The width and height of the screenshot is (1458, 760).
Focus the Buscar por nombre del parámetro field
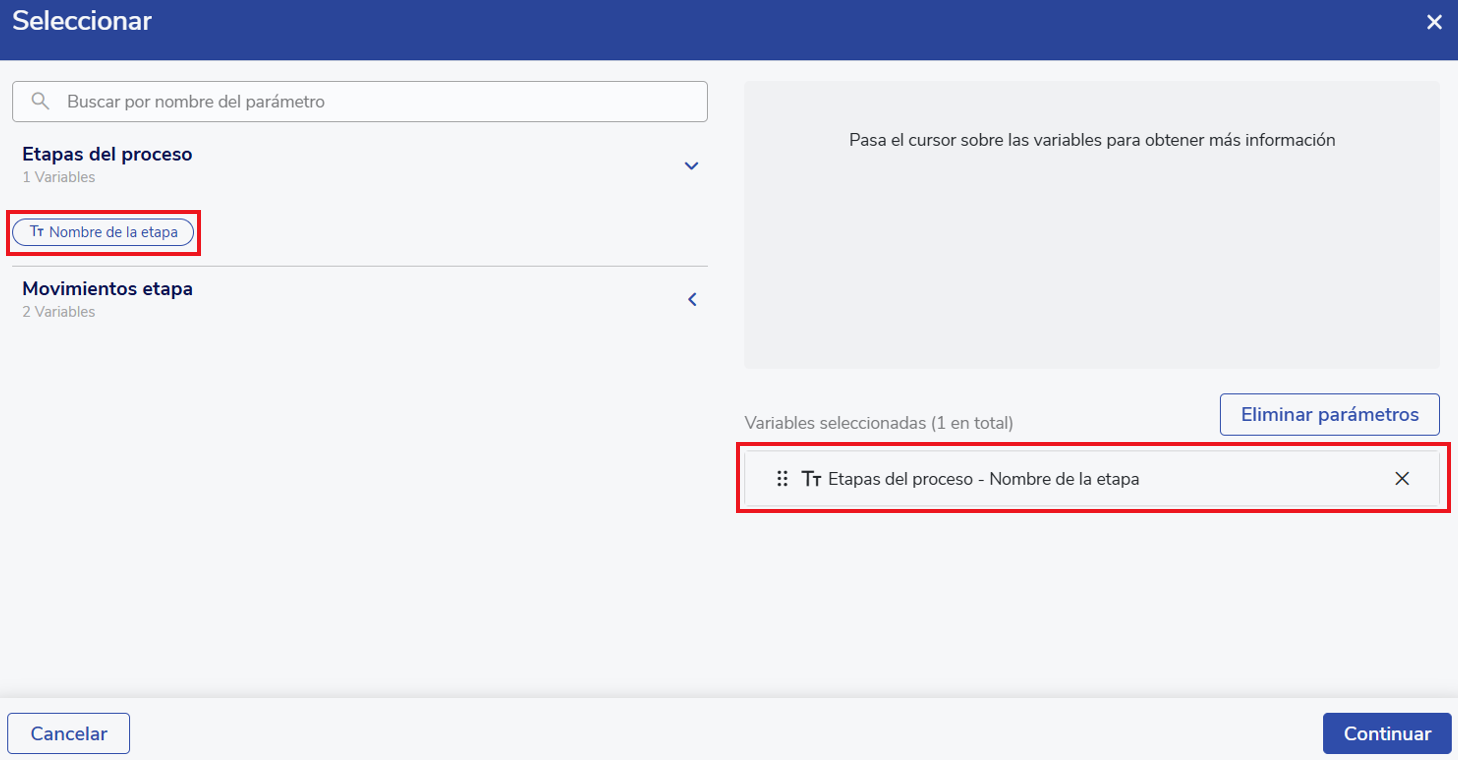click(x=380, y=102)
